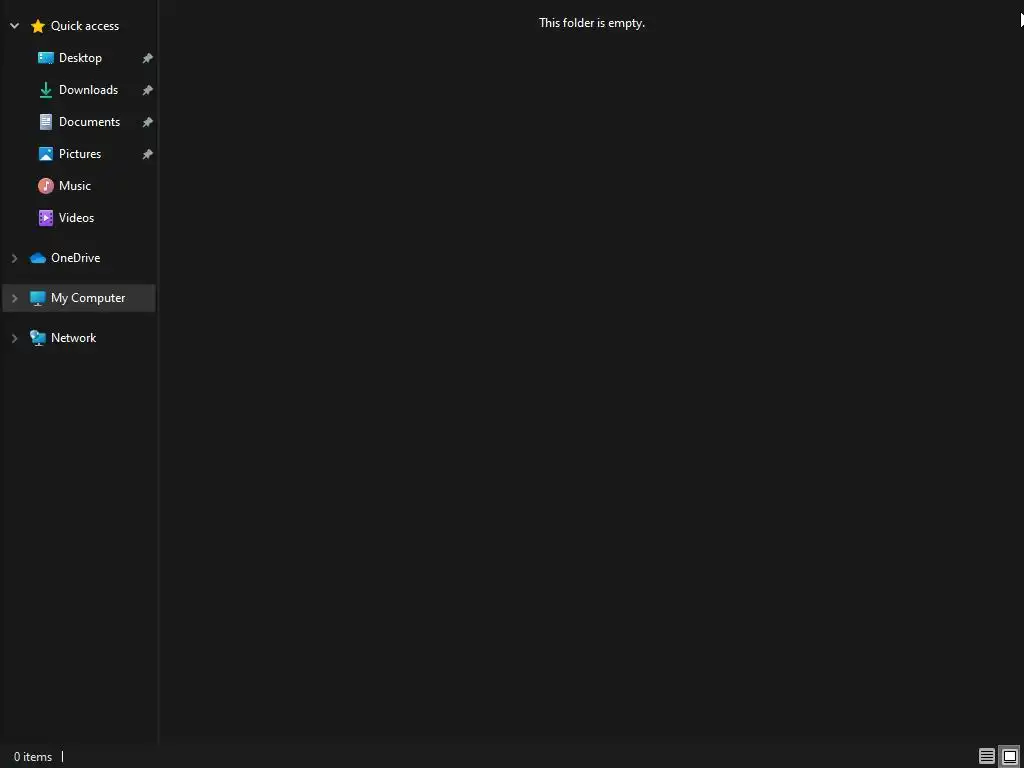Expand the OneDrive node
This screenshot has width=1024, height=768.
14,259
